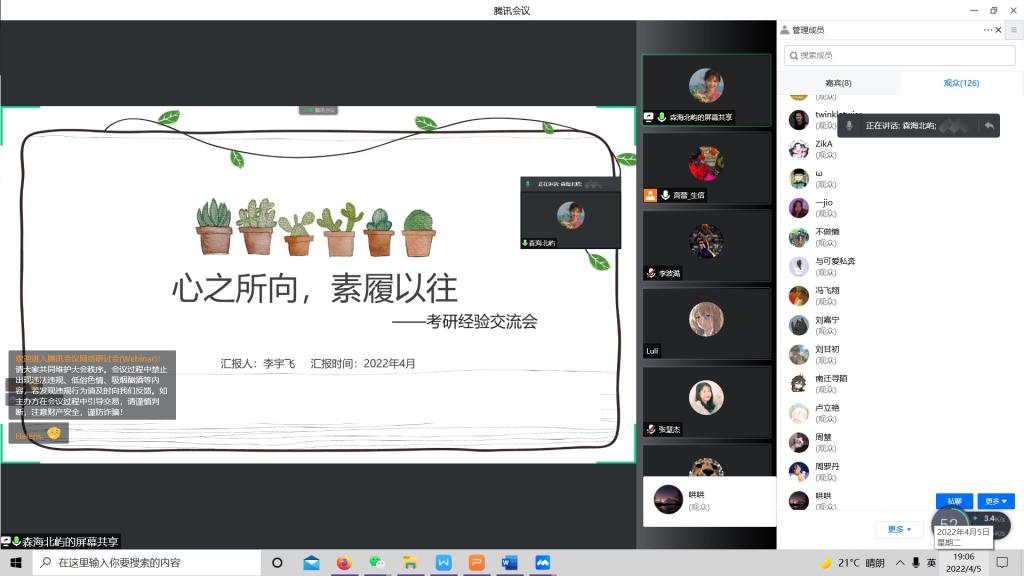Open WeChat from the taskbar
This screenshot has height=576, width=1024.
[376, 563]
